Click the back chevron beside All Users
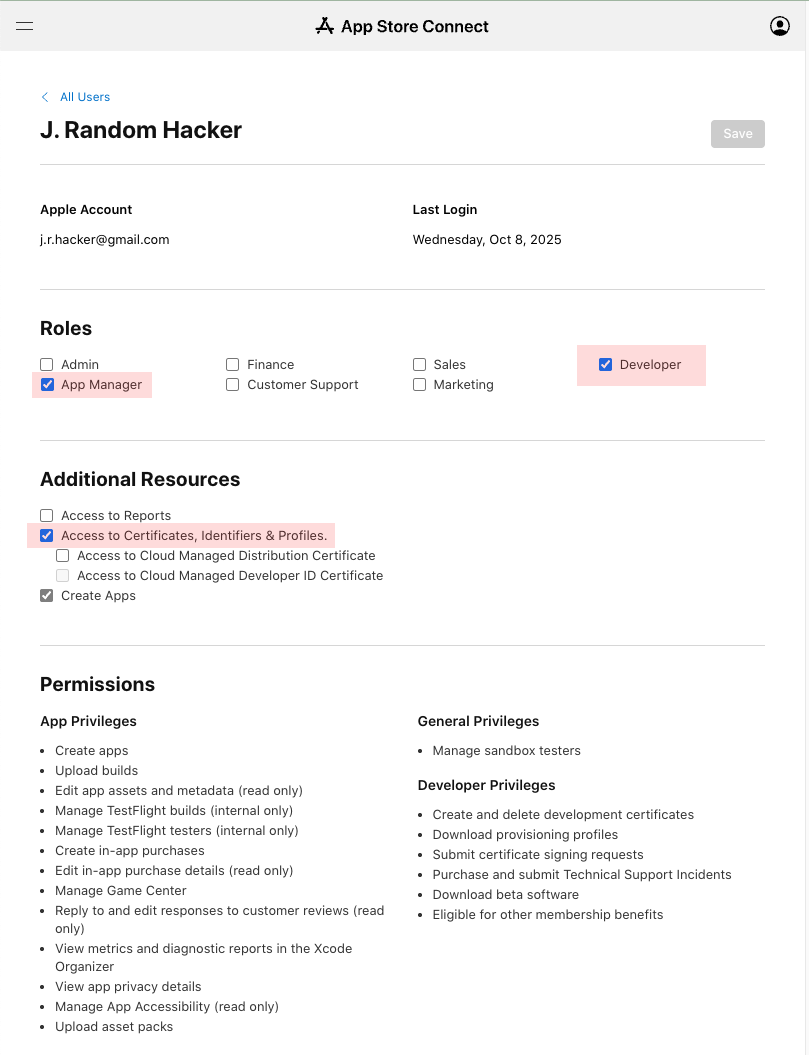Image resolution: width=809 pixels, height=1055 pixels. (x=45, y=97)
